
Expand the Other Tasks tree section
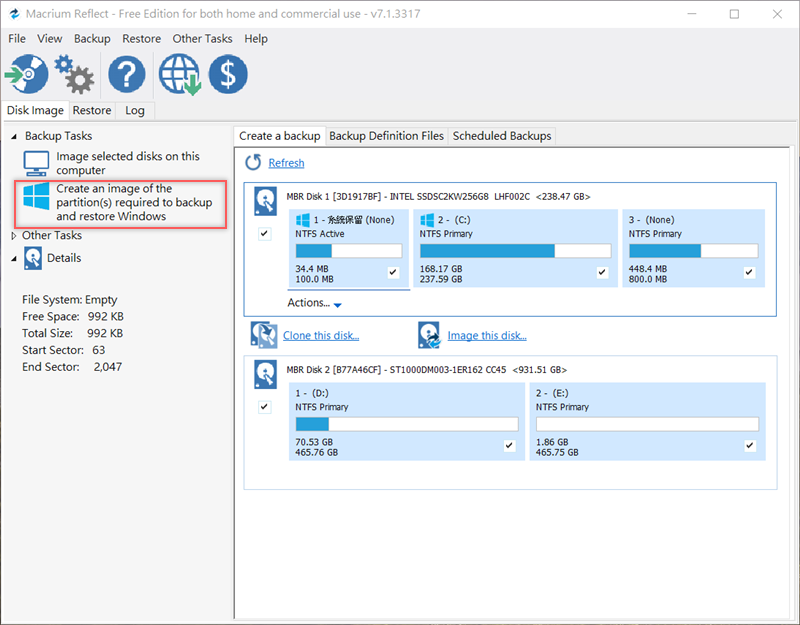coord(14,236)
